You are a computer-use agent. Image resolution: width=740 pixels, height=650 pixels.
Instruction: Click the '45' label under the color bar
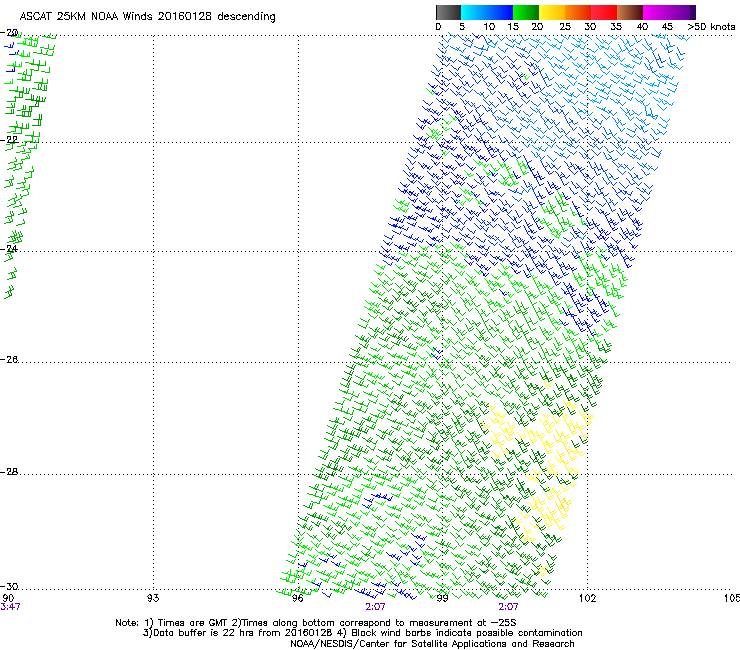point(667,26)
